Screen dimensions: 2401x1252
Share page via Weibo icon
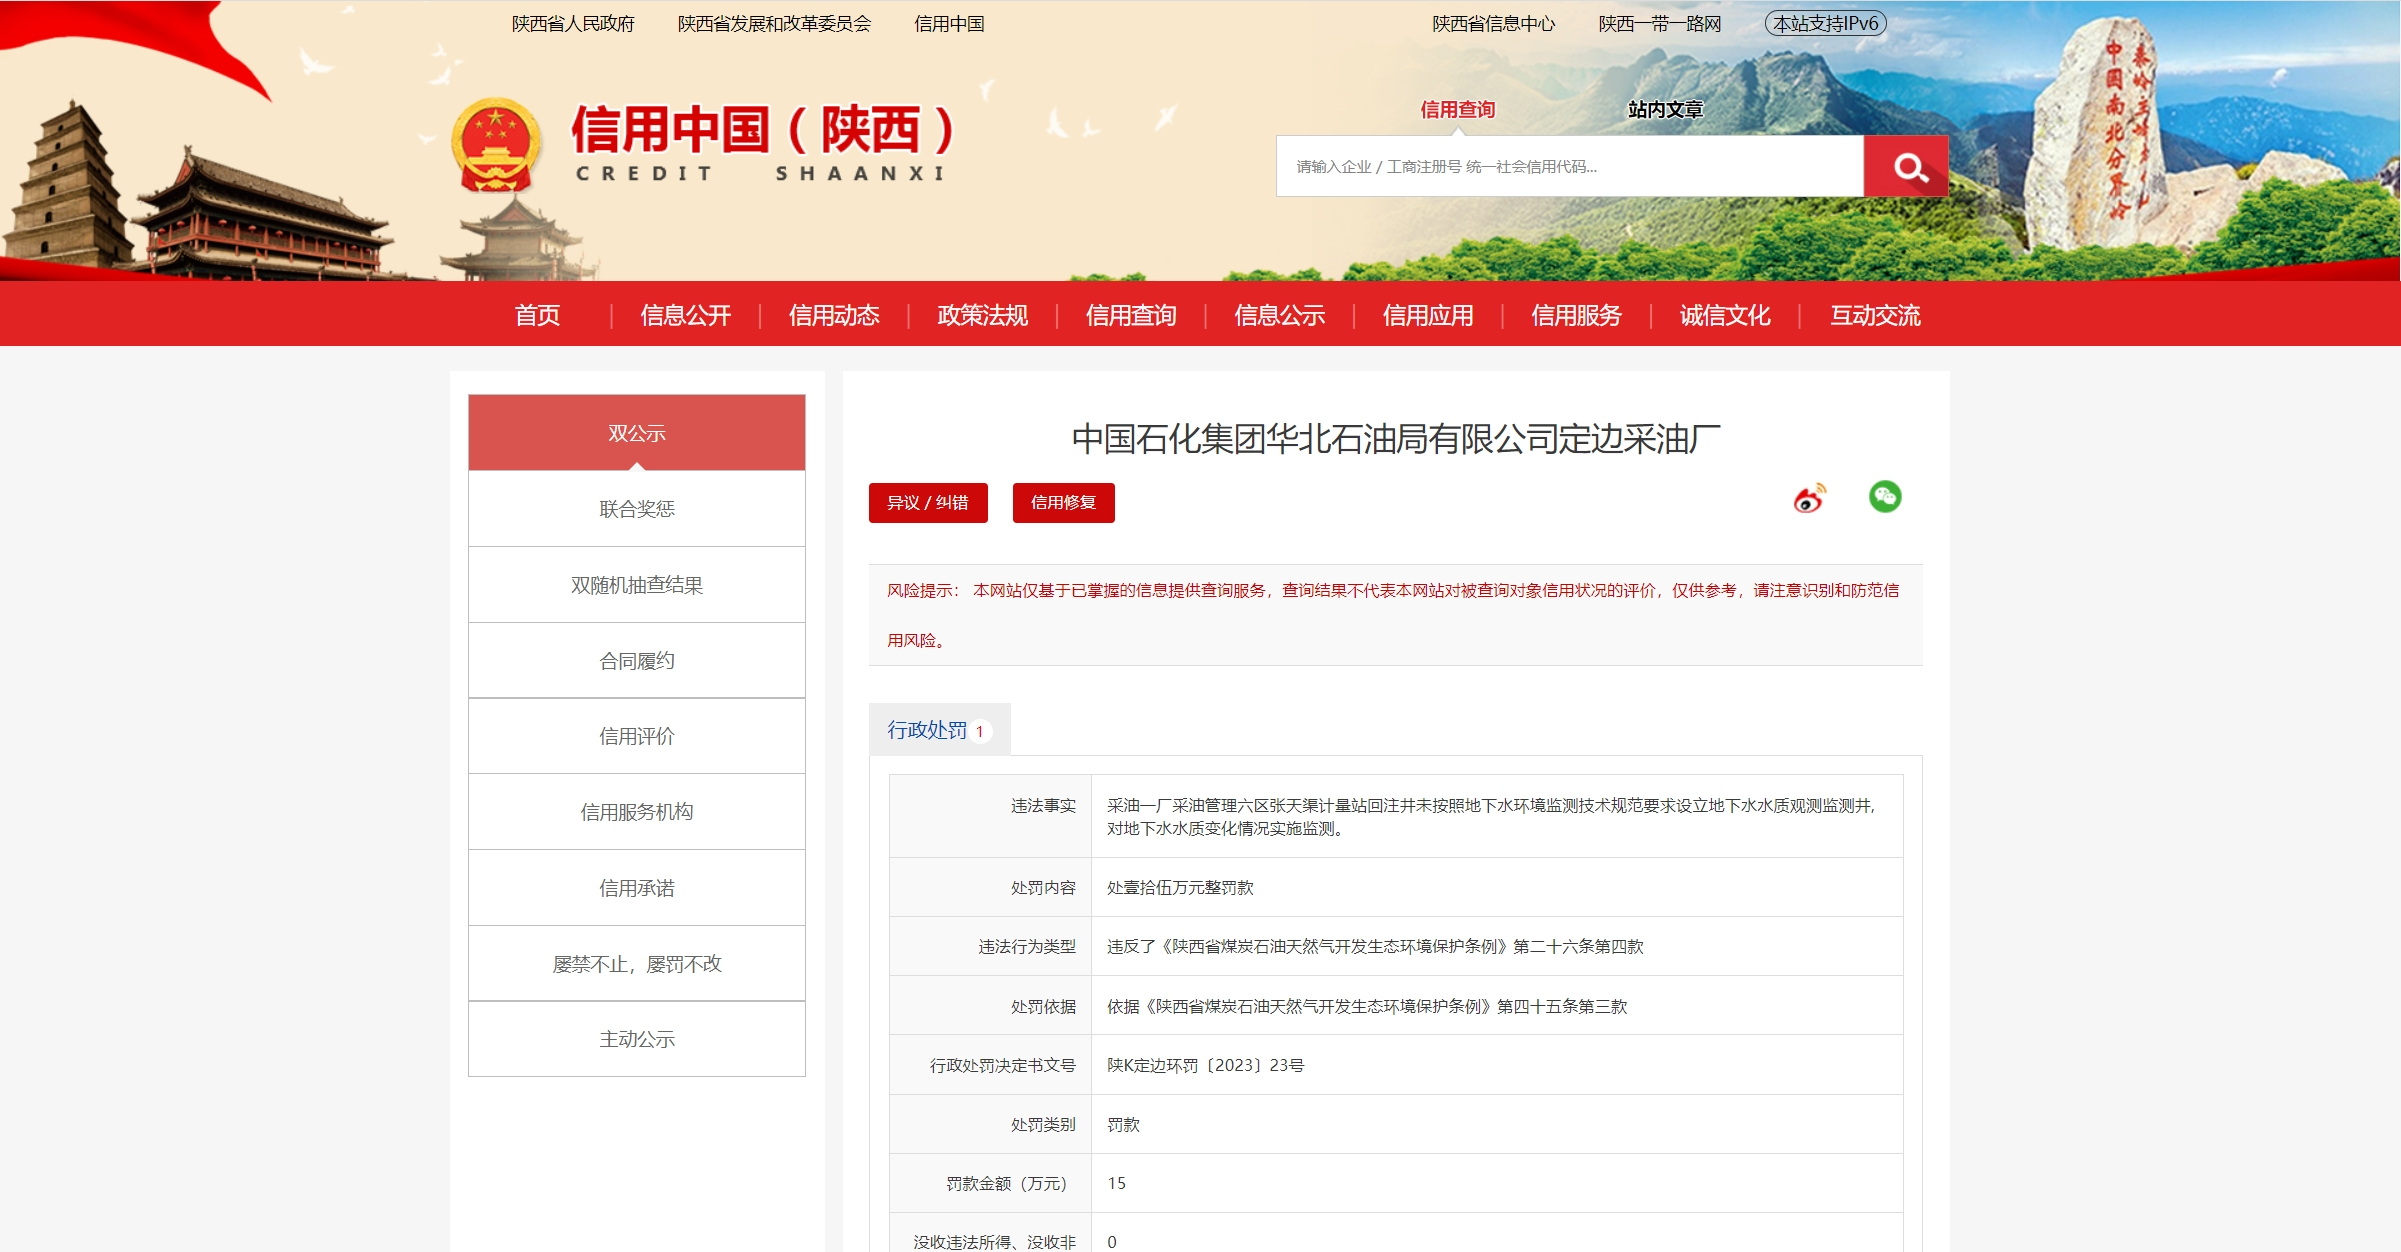pos(1809,498)
